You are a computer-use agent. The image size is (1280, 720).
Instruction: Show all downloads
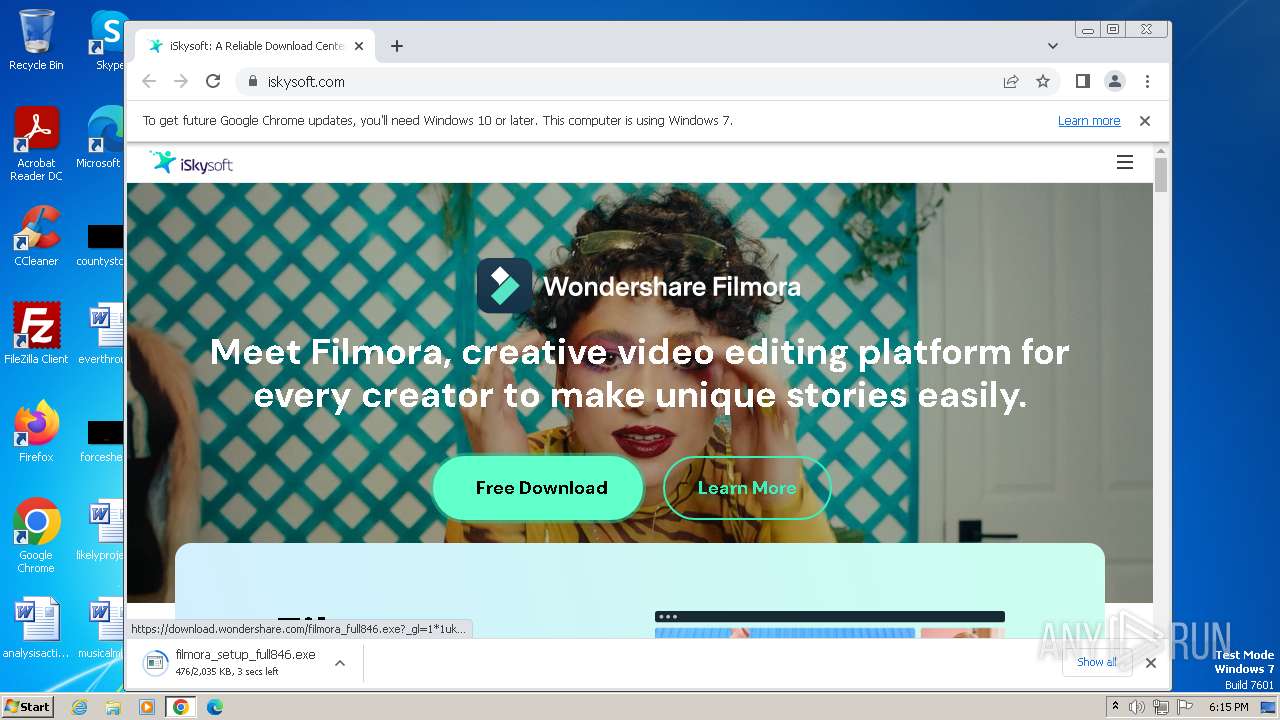[x=1097, y=662]
